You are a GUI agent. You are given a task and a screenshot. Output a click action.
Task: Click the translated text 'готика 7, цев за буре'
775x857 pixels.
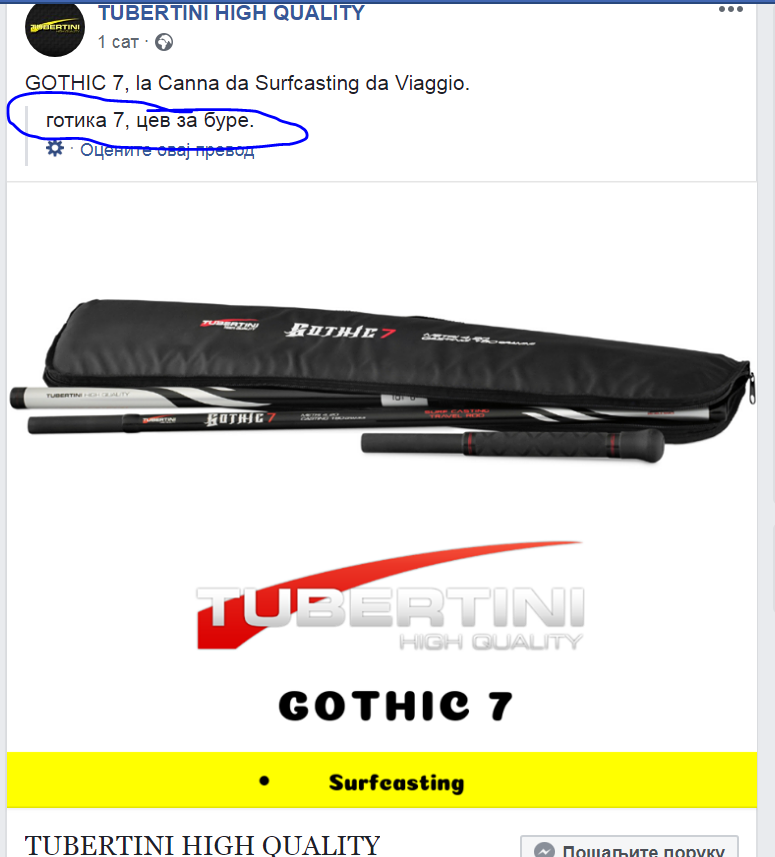(x=150, y=120)
